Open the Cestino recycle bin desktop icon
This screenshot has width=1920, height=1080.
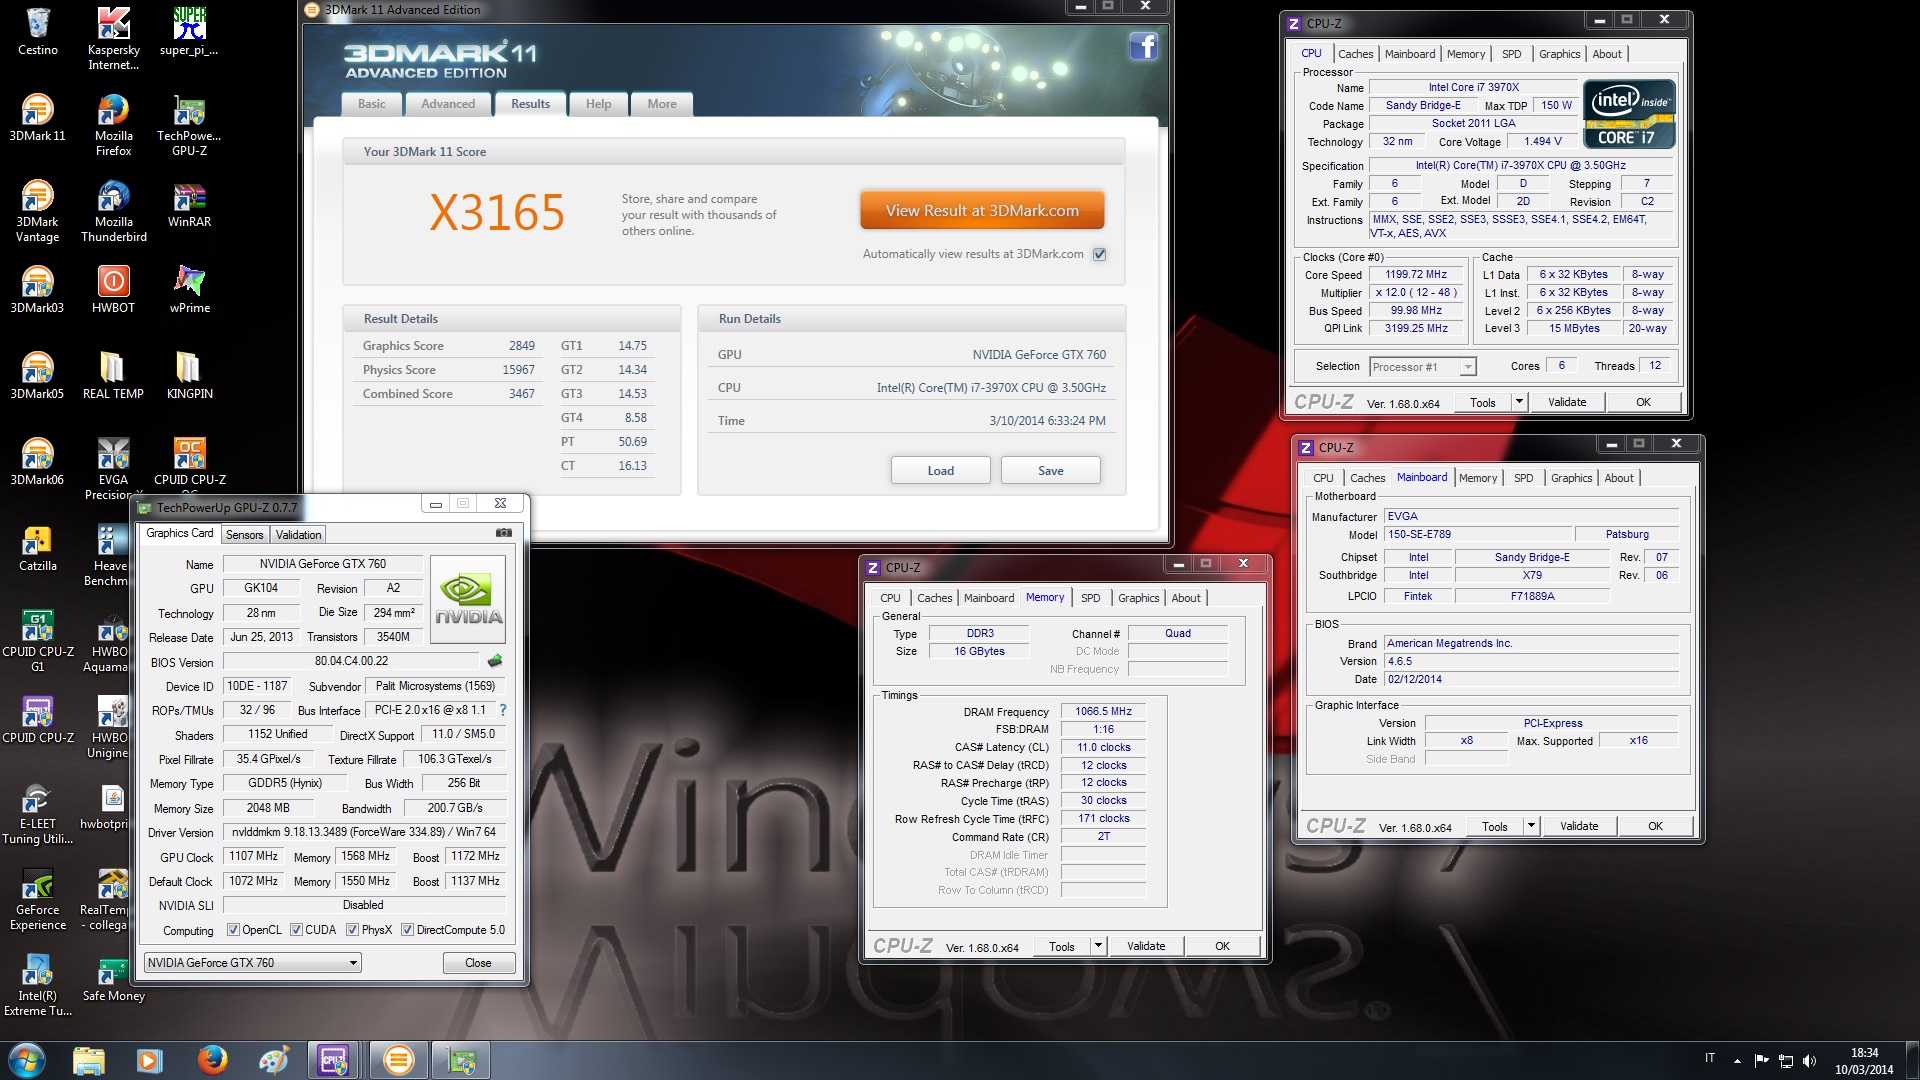(37, 31)
